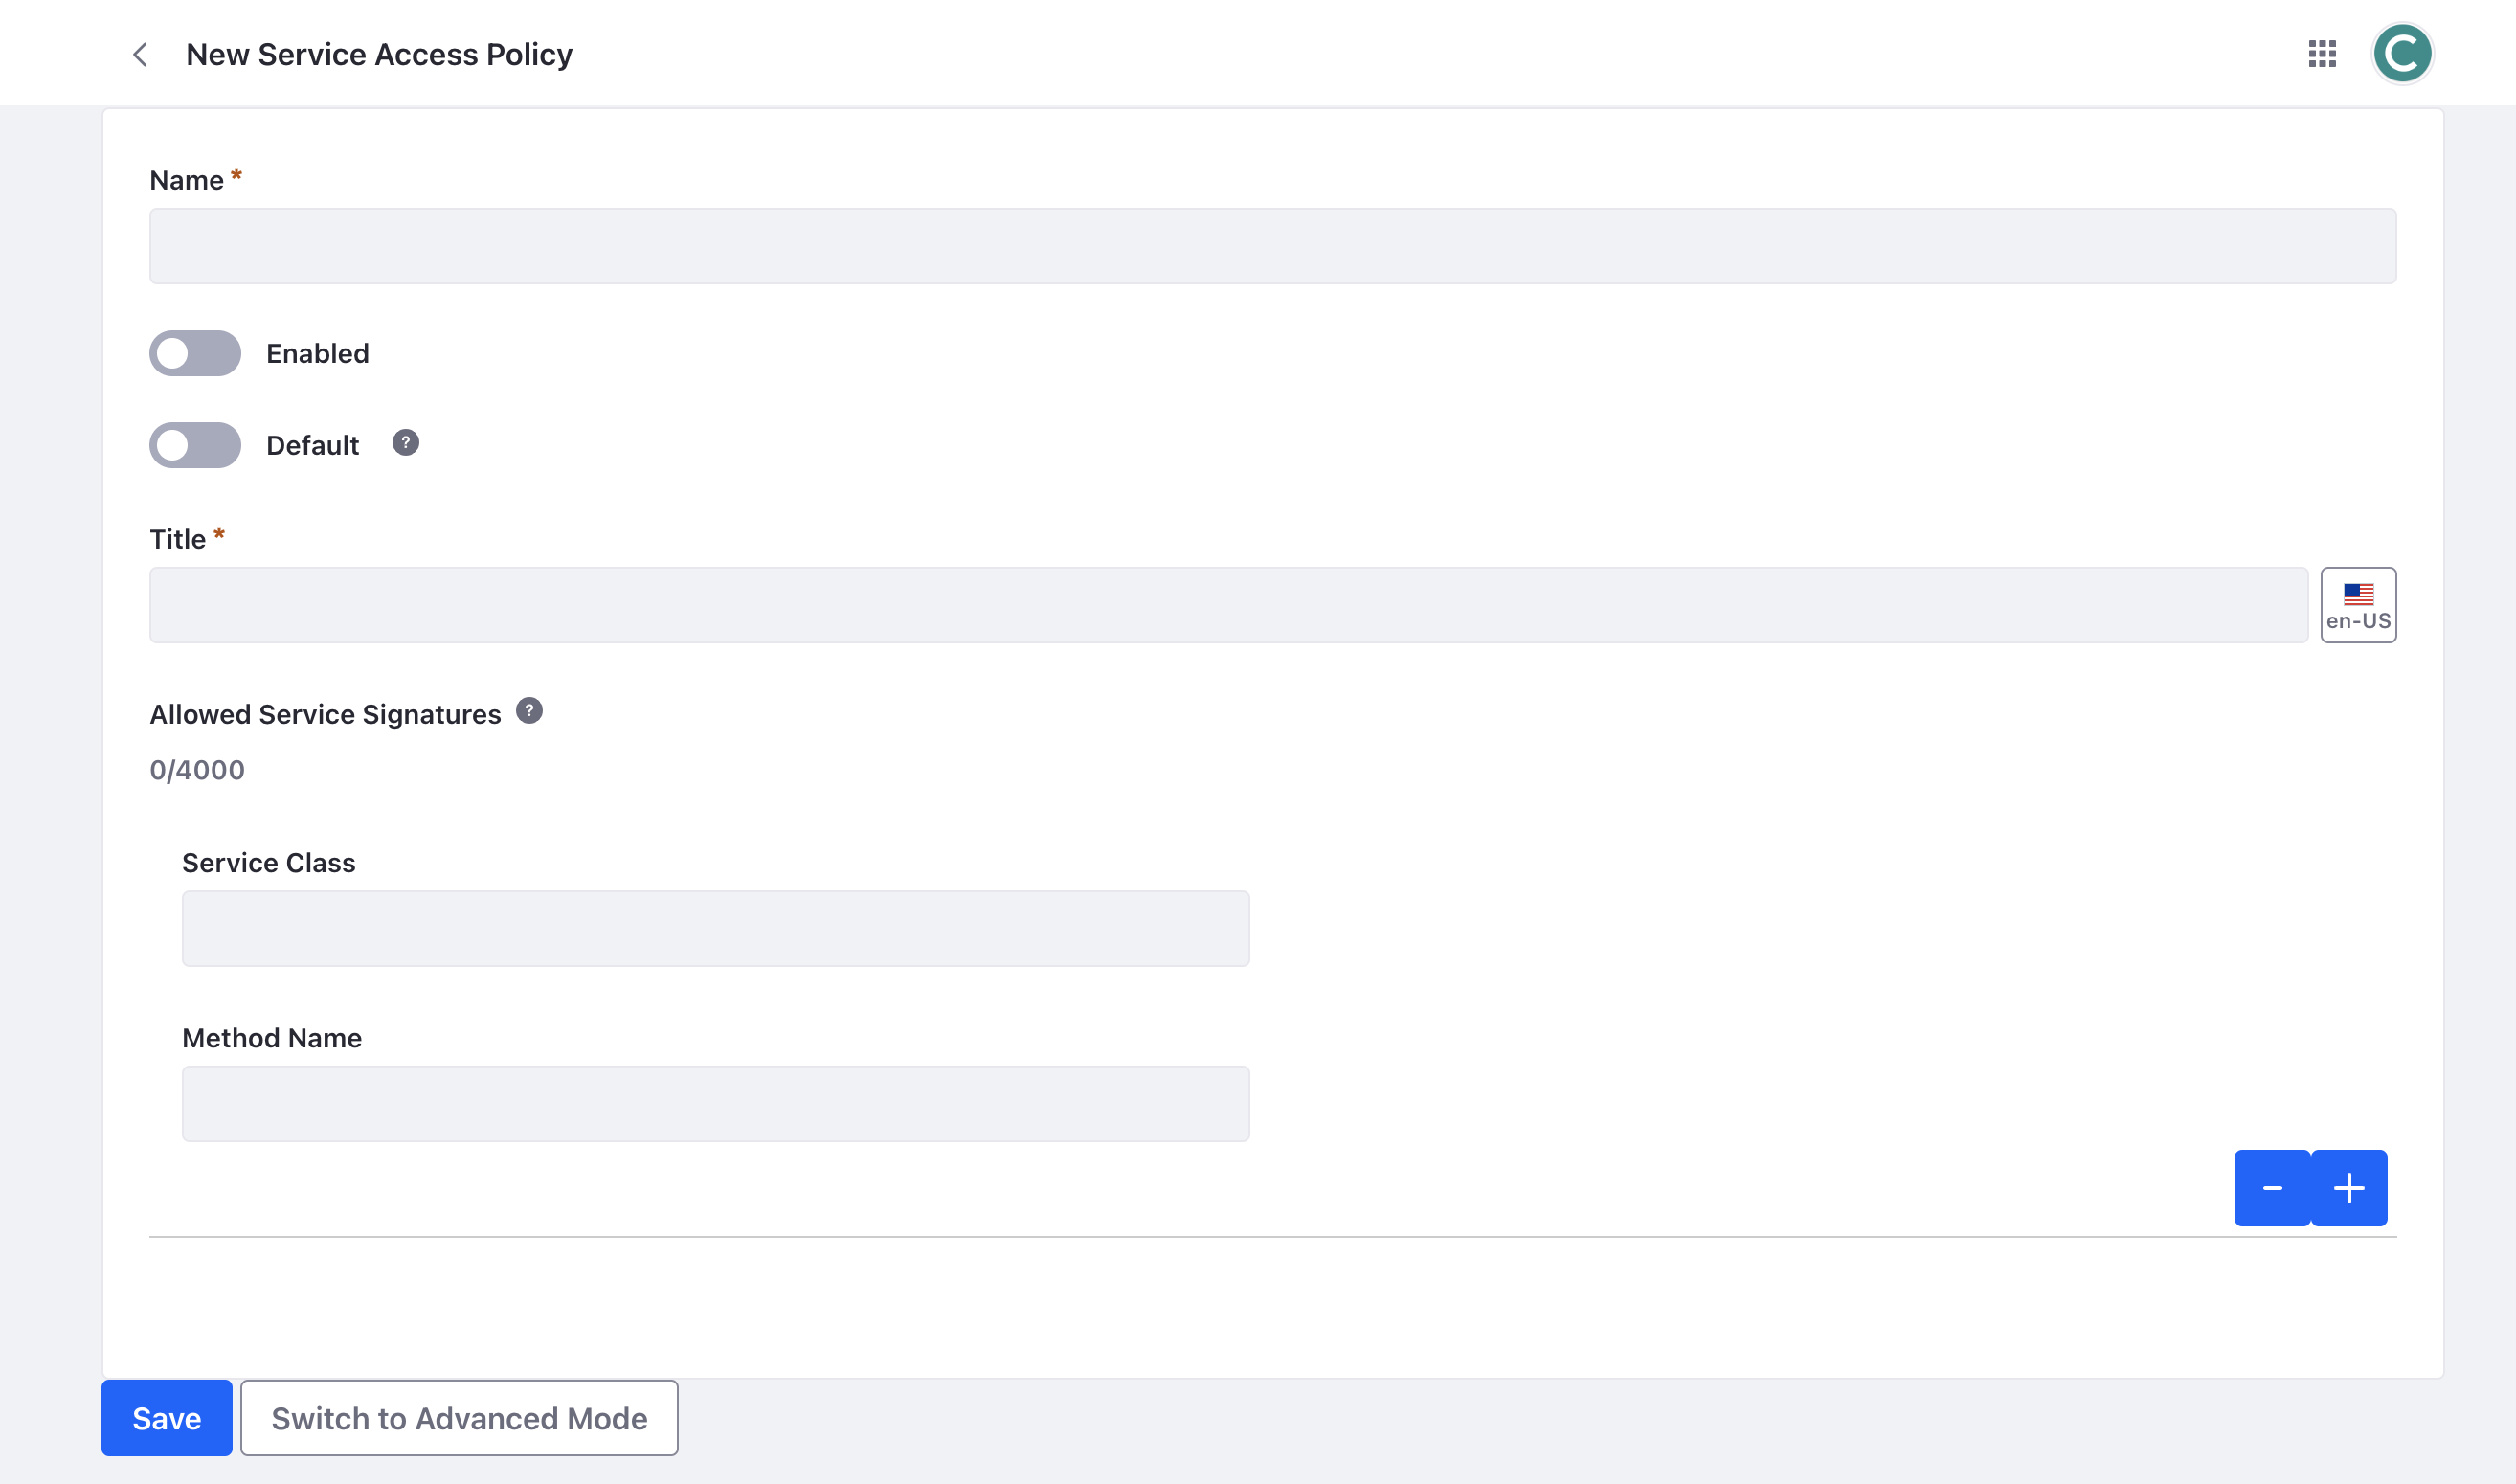The width and height of the screenshot is (2516, 1484).
Task: Toggle the Default switch
Action: tap(195, 445)
